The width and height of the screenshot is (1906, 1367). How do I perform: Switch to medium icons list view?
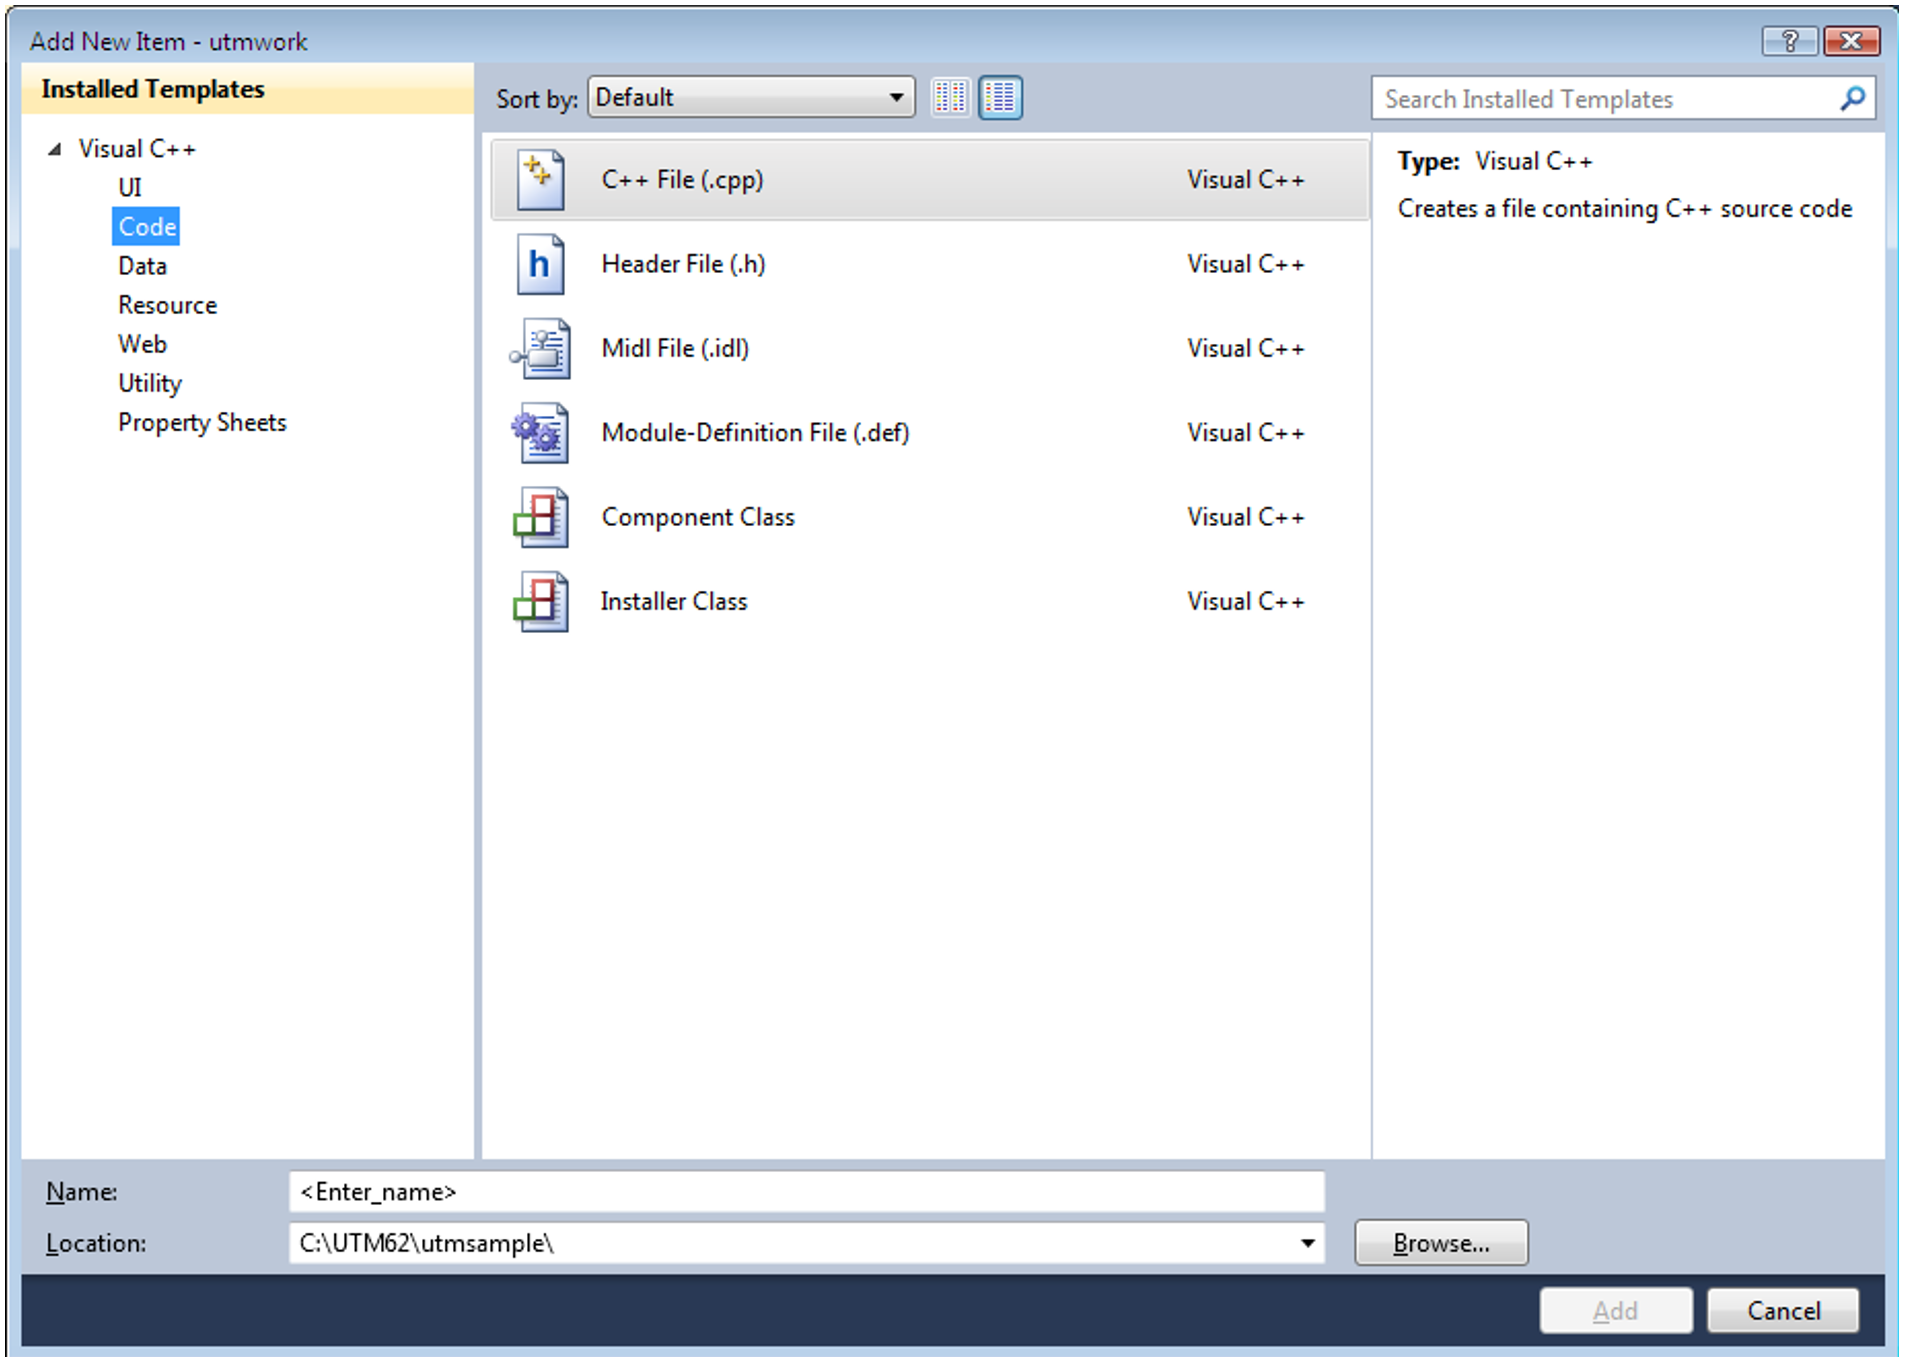pos(1000,98)
